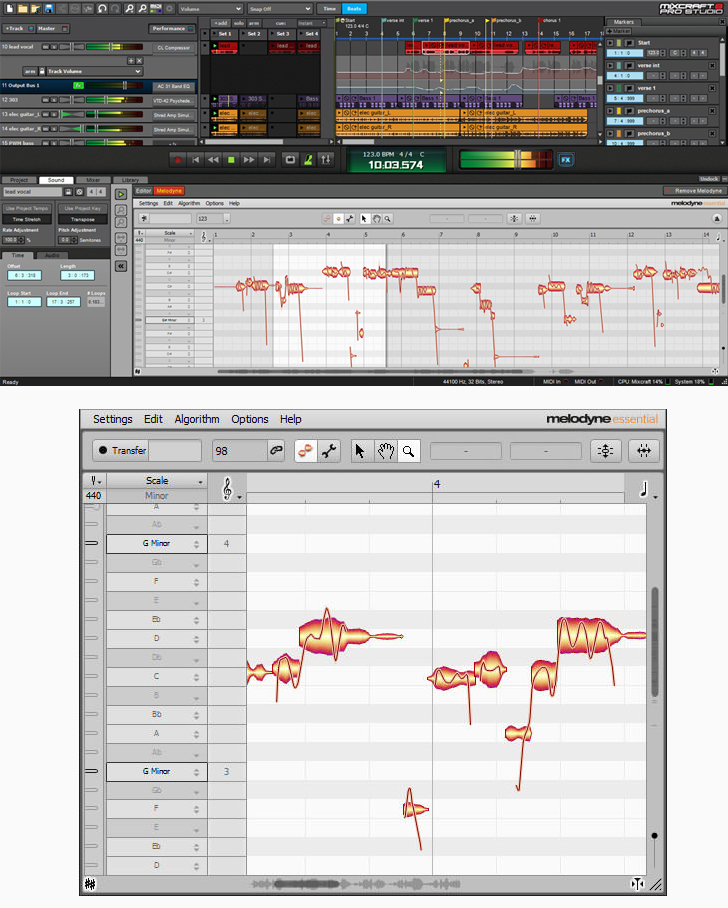Open Algorithm menu in lower Melodyne window
The width and height of the screenshot is (728, 908).
[x=197, y=419]
